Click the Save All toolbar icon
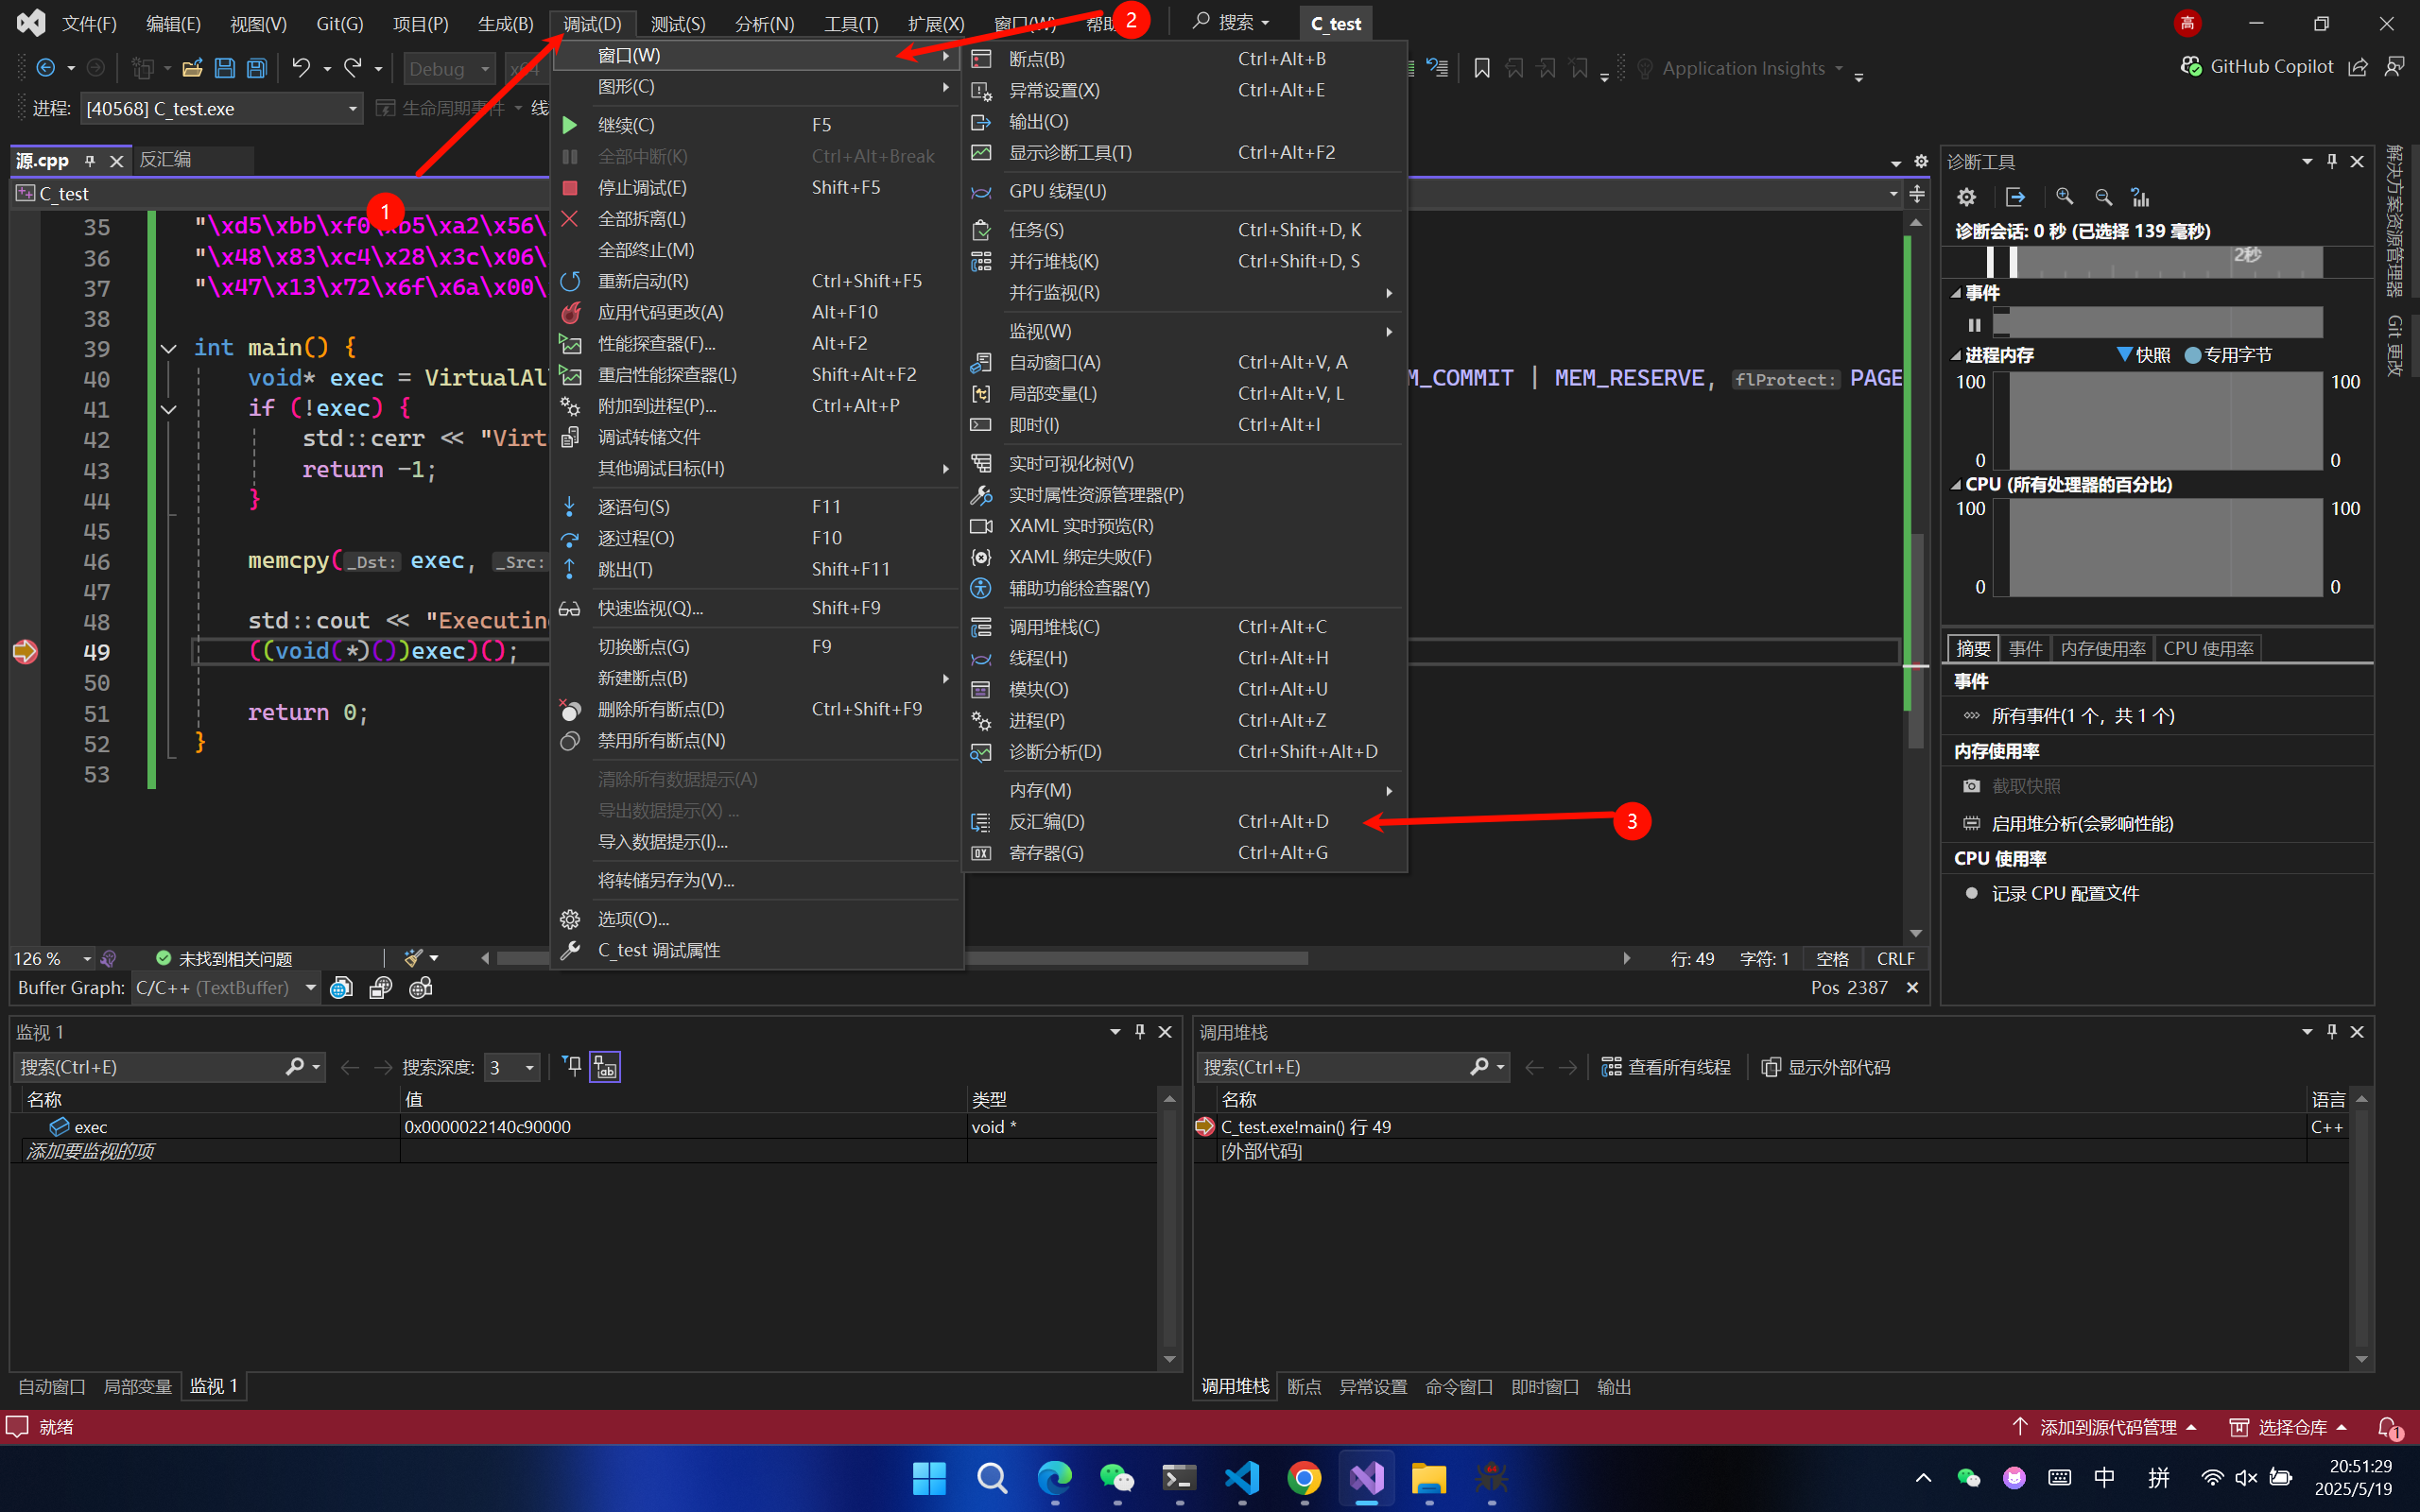 pyautogui.click(x=257, y=68)
